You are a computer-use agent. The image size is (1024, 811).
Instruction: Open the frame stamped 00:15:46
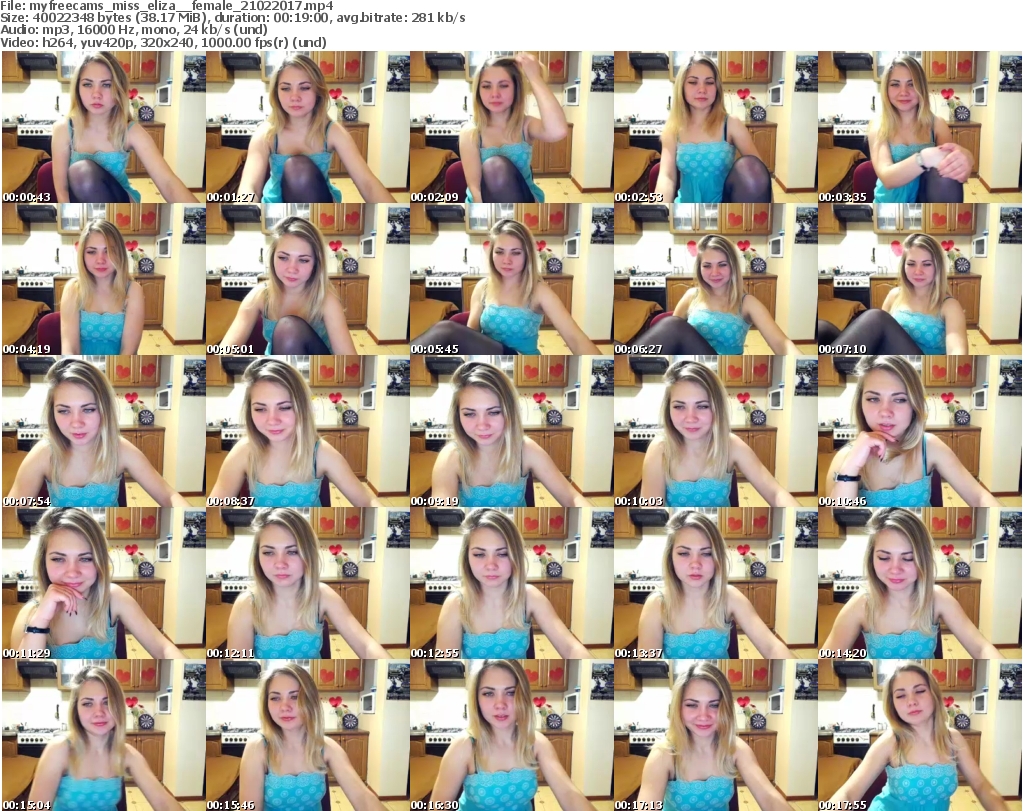[308, 735]
